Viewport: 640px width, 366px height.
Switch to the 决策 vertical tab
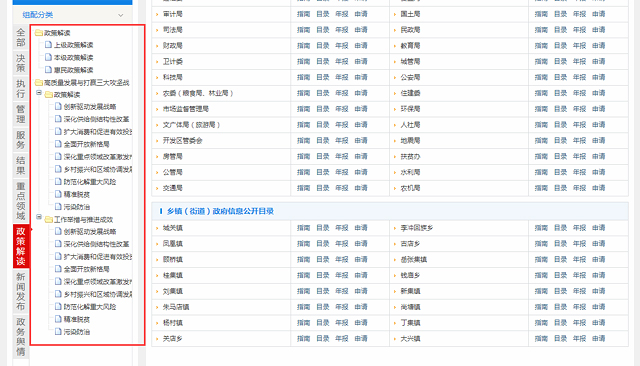(x=21, y=63)
